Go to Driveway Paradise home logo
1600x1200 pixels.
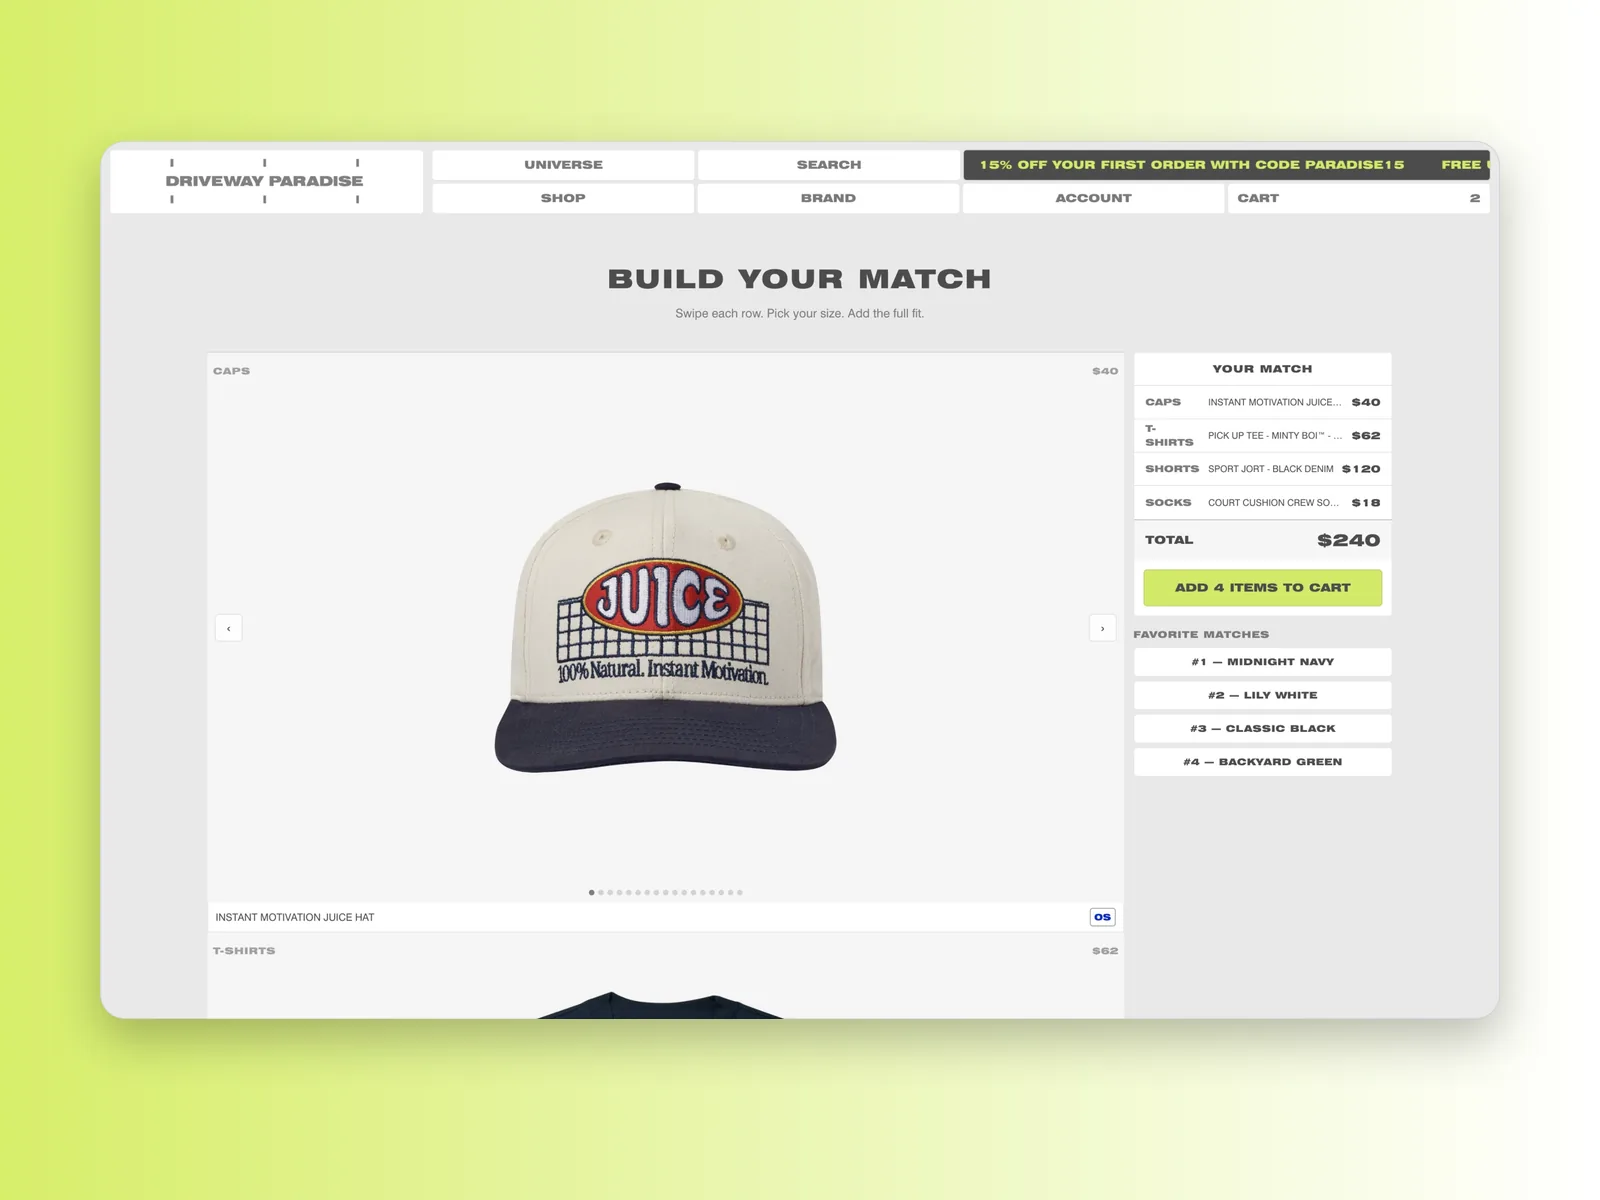265,181
